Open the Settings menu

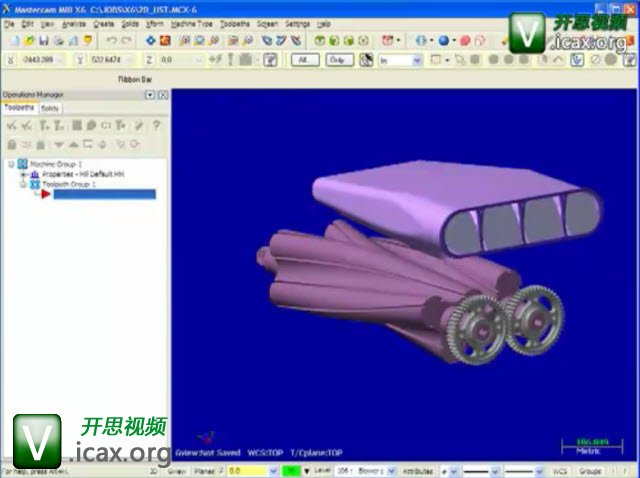(x=298, y=24)
